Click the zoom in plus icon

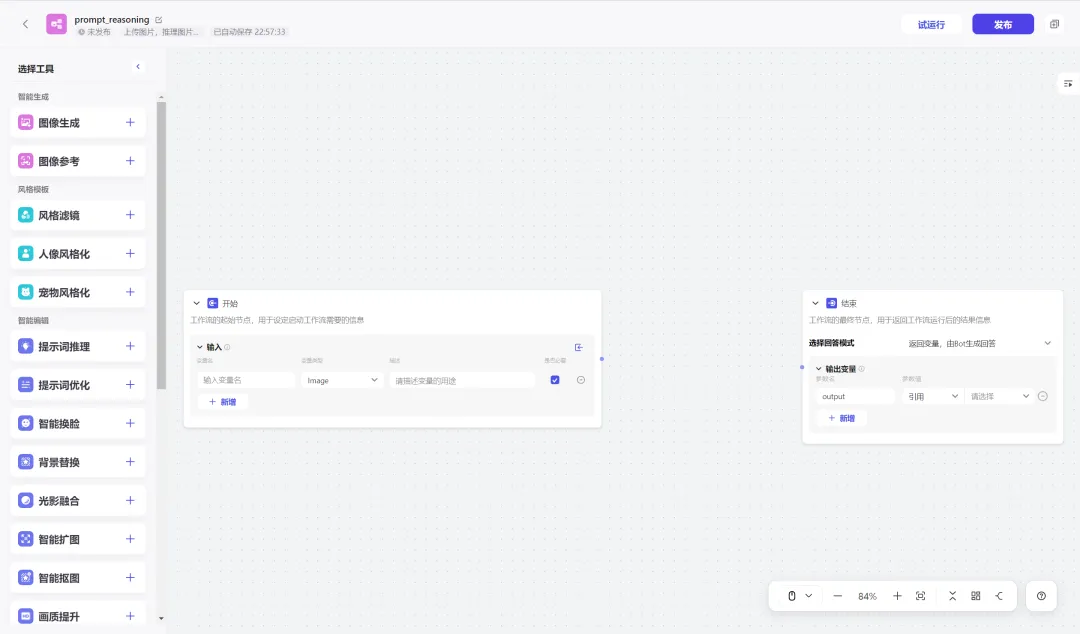pyautogui.click(x=897, y=596)
